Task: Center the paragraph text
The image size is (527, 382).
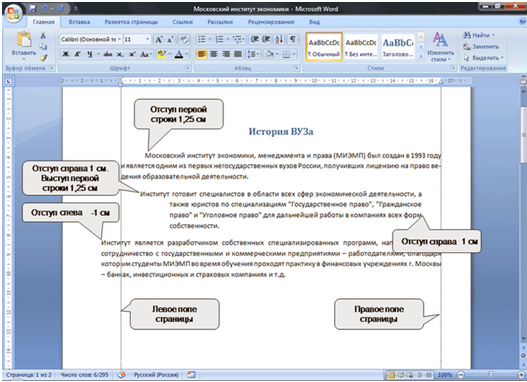Action: tap(214, 54)
